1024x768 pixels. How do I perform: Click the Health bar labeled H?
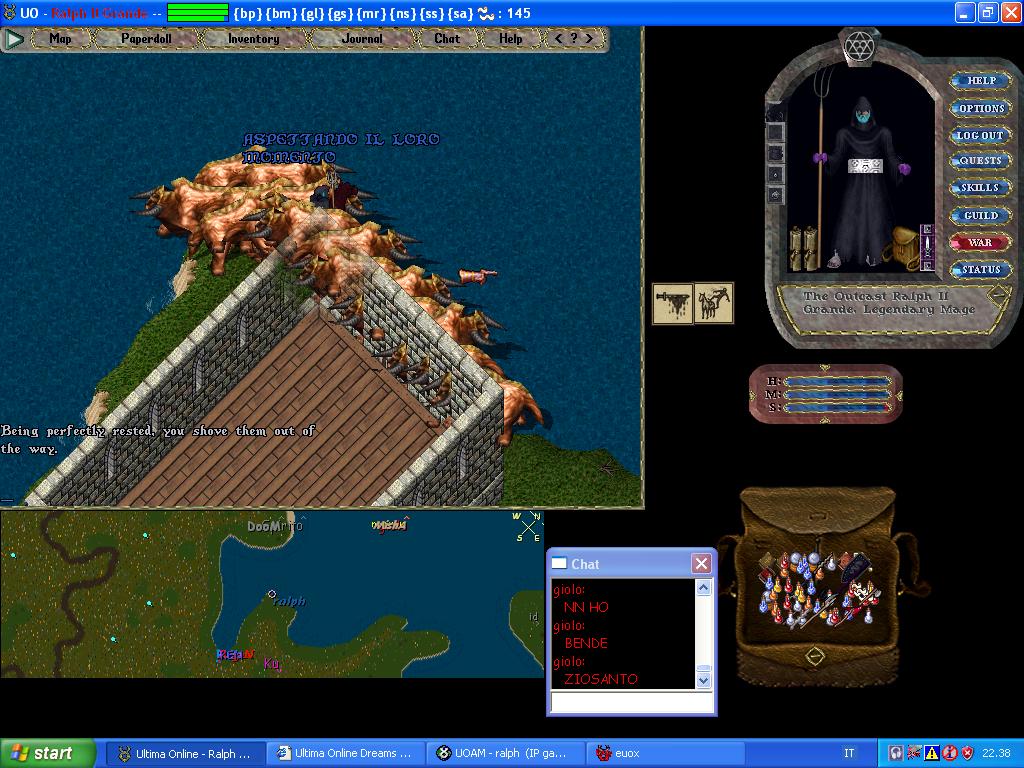coord(838,381)
